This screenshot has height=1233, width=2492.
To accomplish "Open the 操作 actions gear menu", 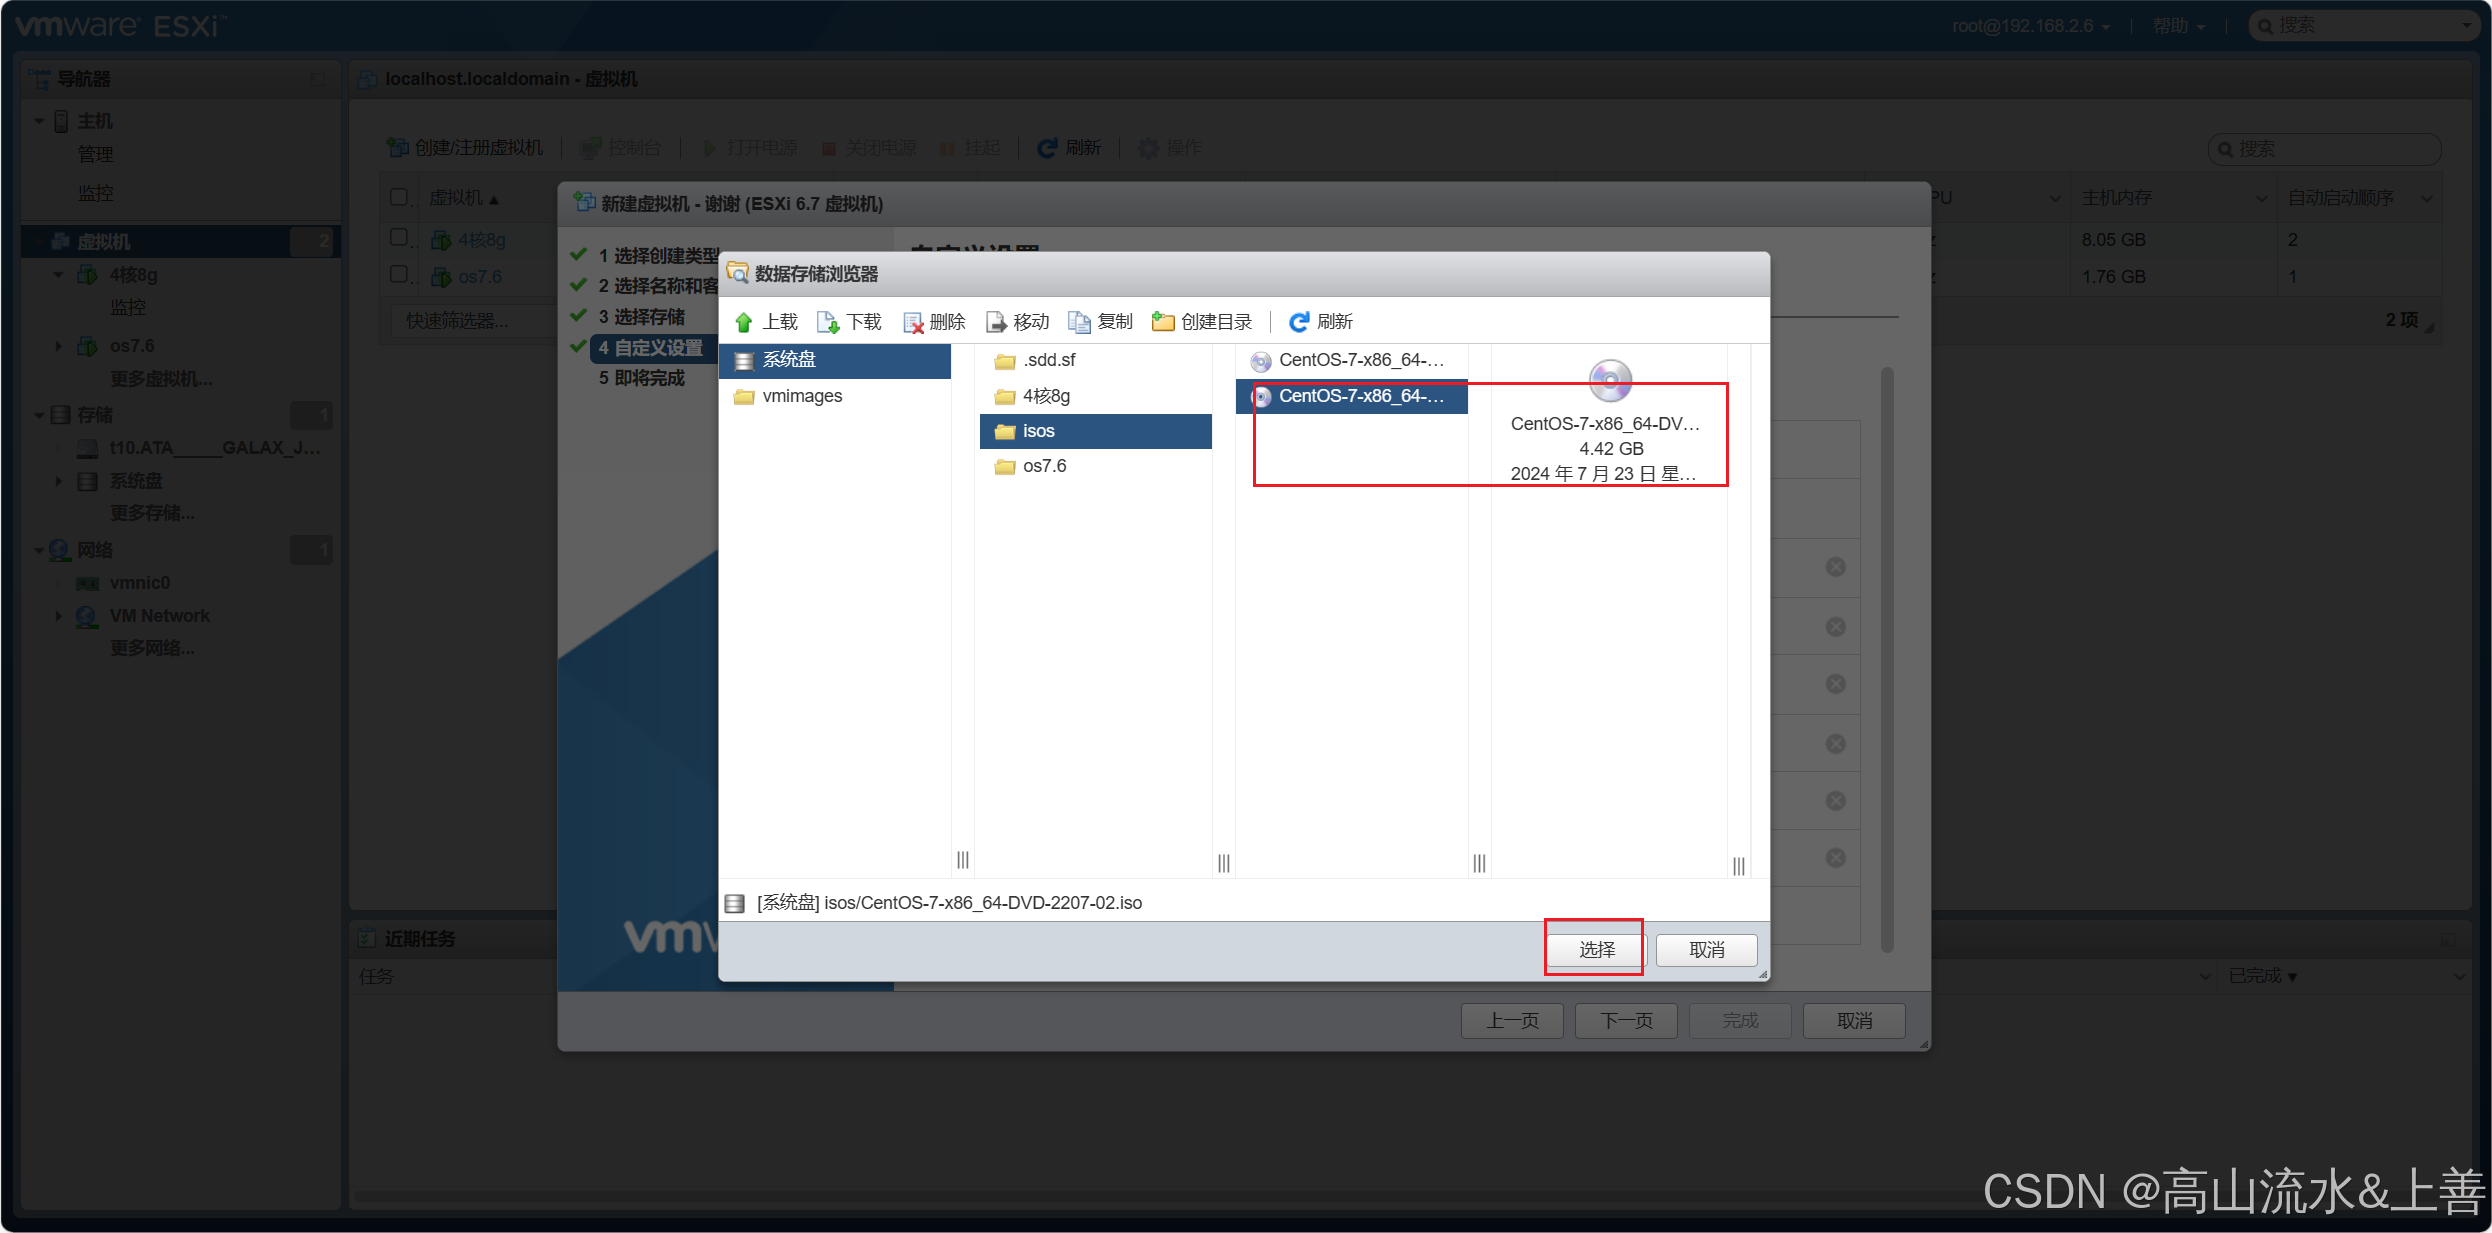I will [1170, 148].
